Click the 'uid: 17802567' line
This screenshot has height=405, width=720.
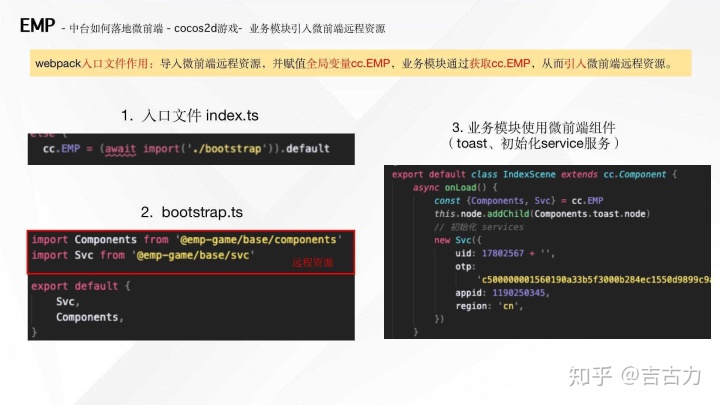pyautogui.click(x=505, y=253)
